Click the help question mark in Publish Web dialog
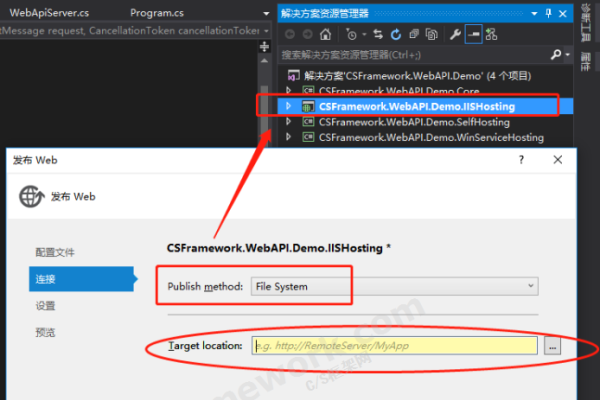The height and width of the screenshot is (400, 600). point(521,160)
